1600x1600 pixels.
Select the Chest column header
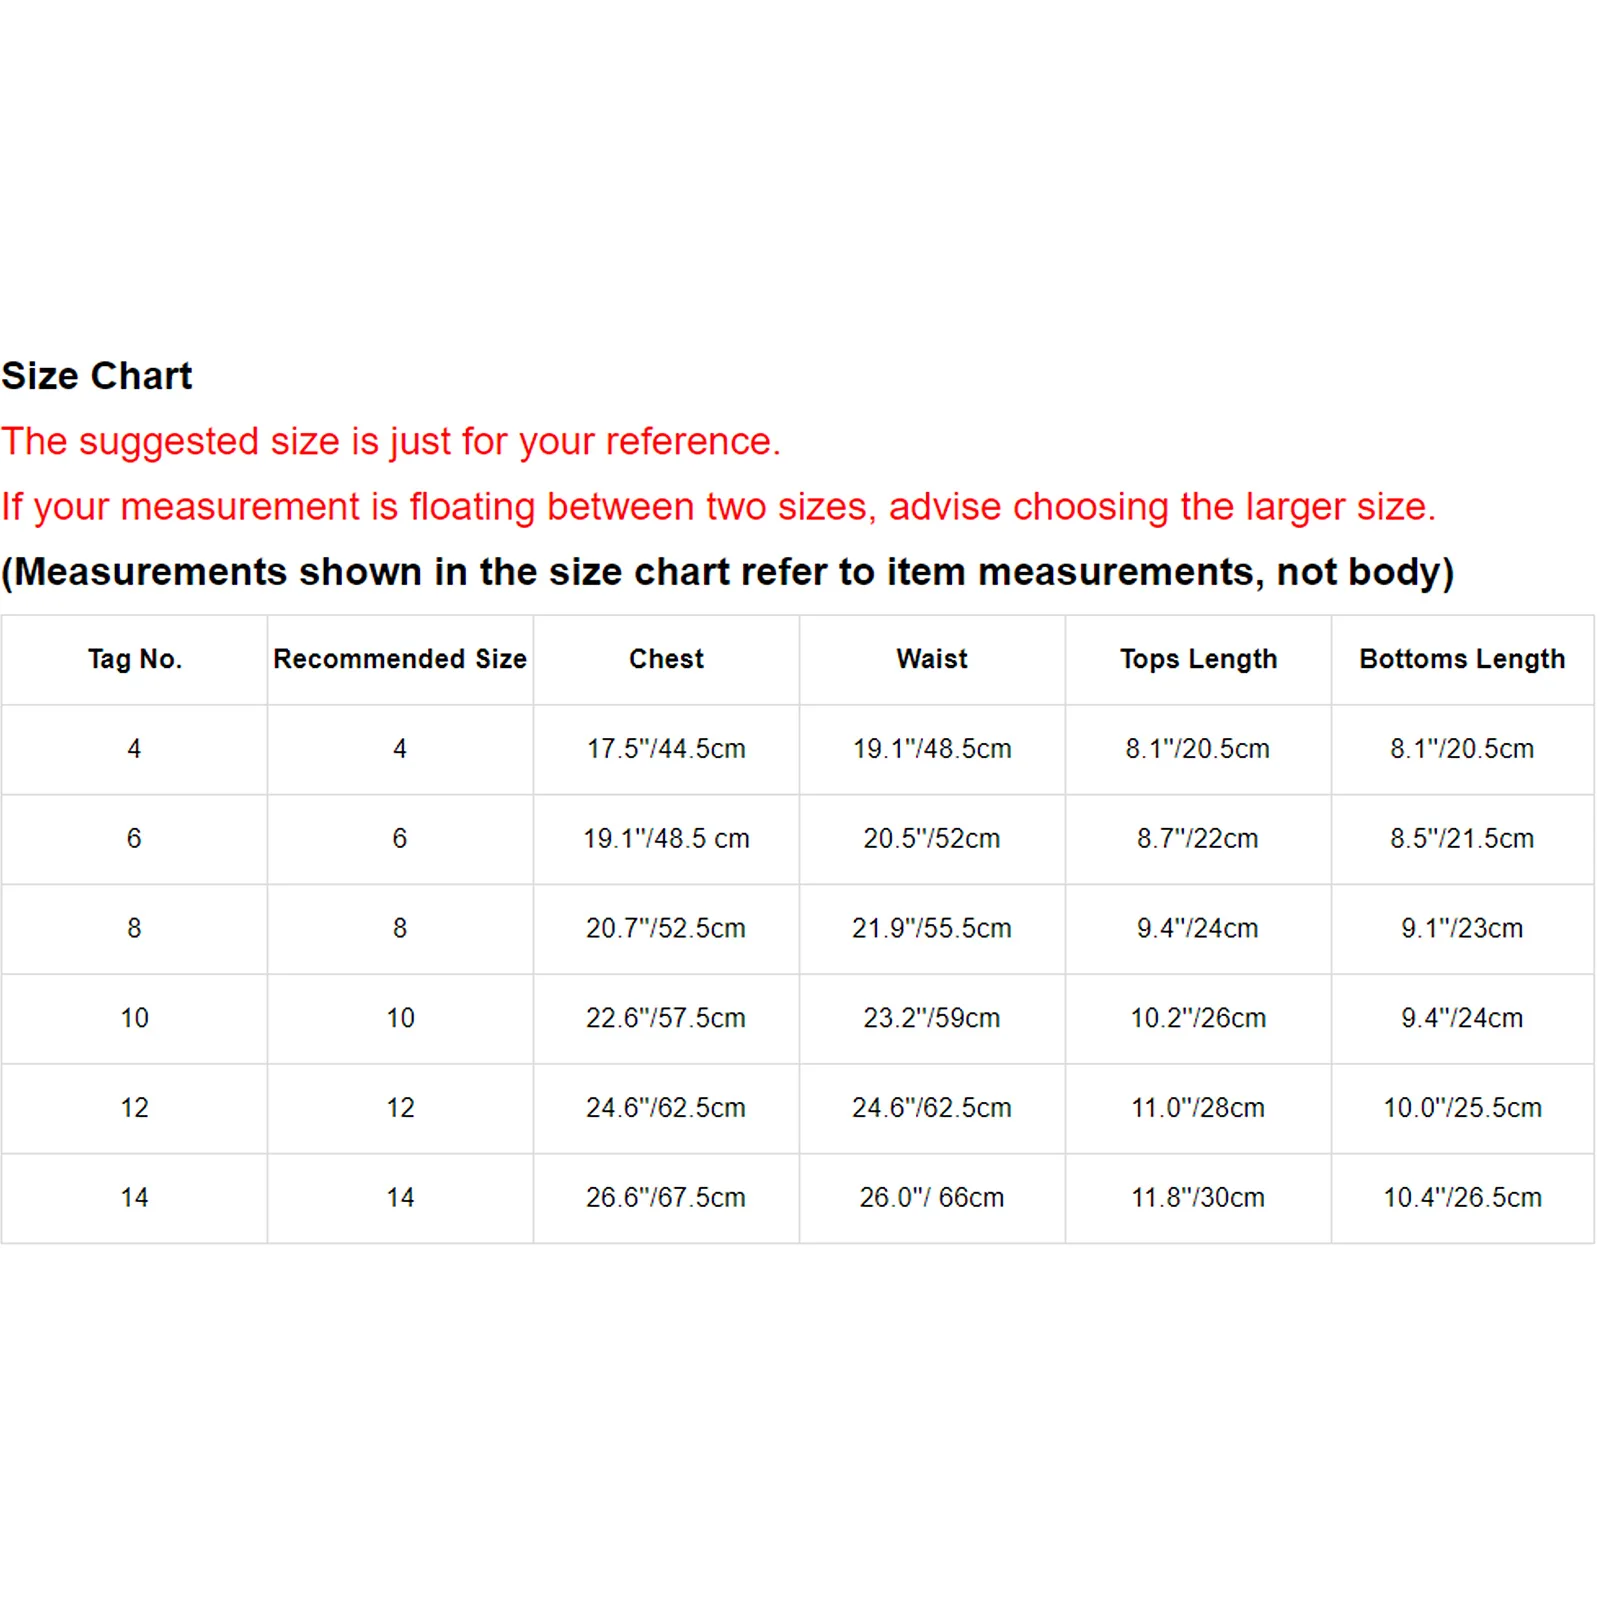(666, 659)
